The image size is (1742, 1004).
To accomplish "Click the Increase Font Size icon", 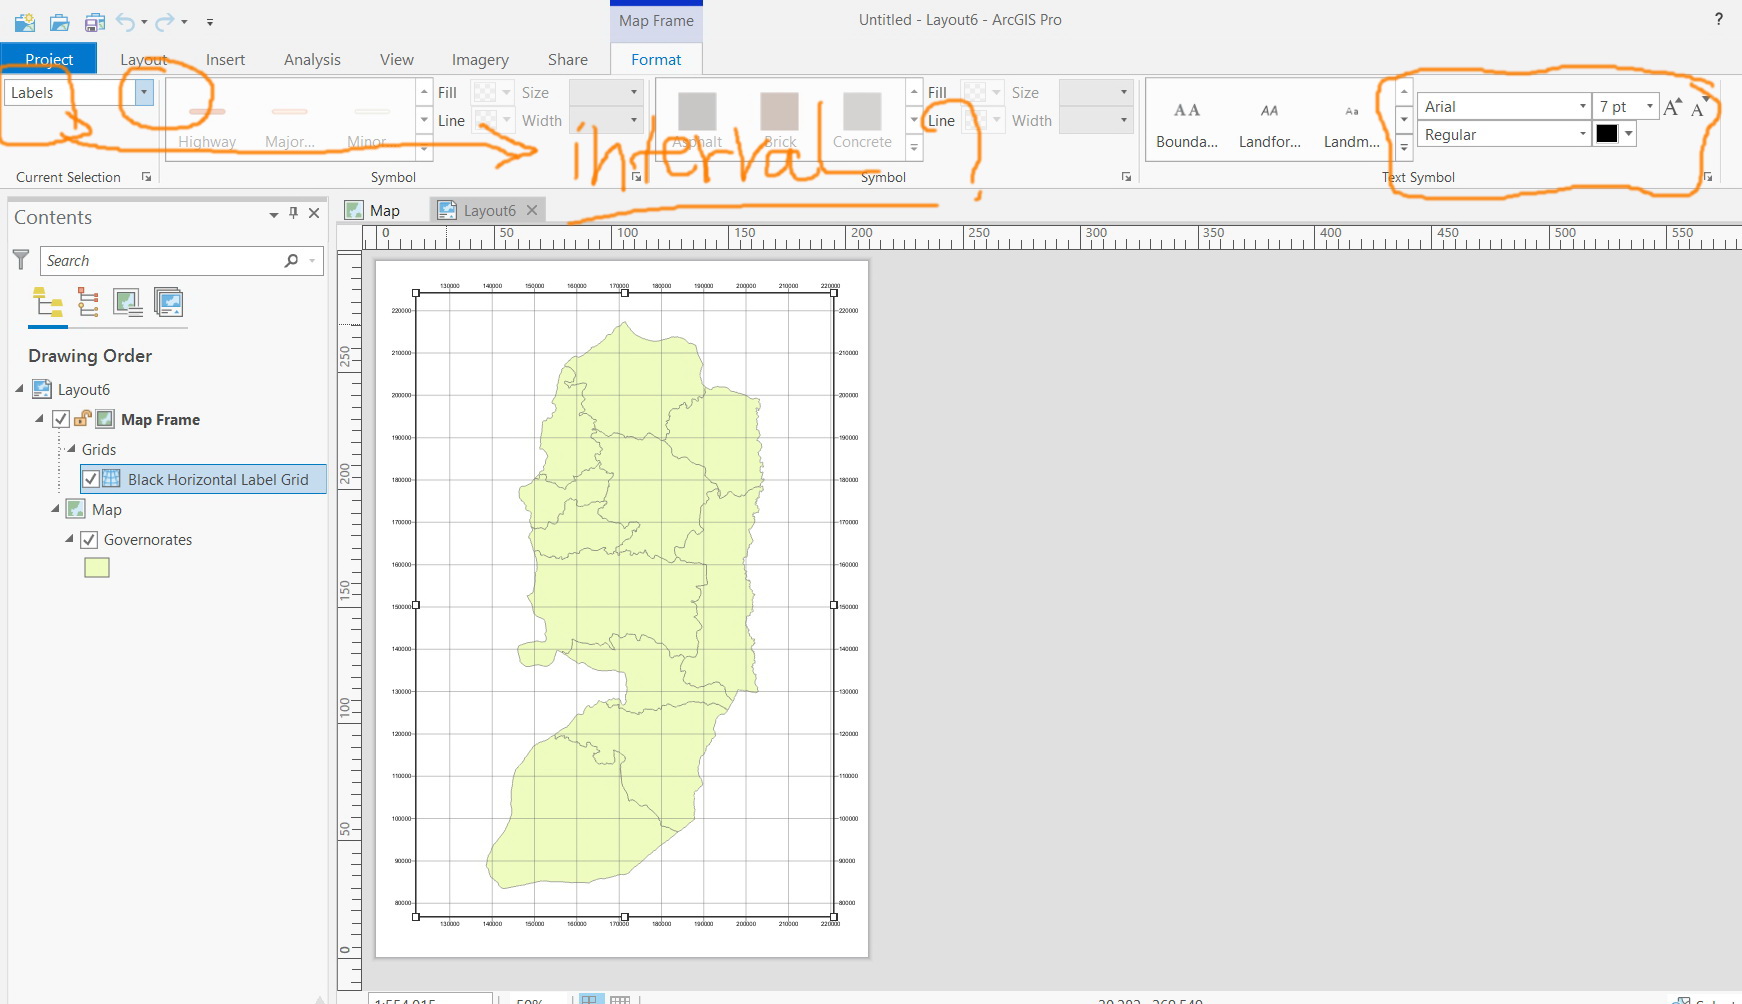I will click(x=1672, y=107).
